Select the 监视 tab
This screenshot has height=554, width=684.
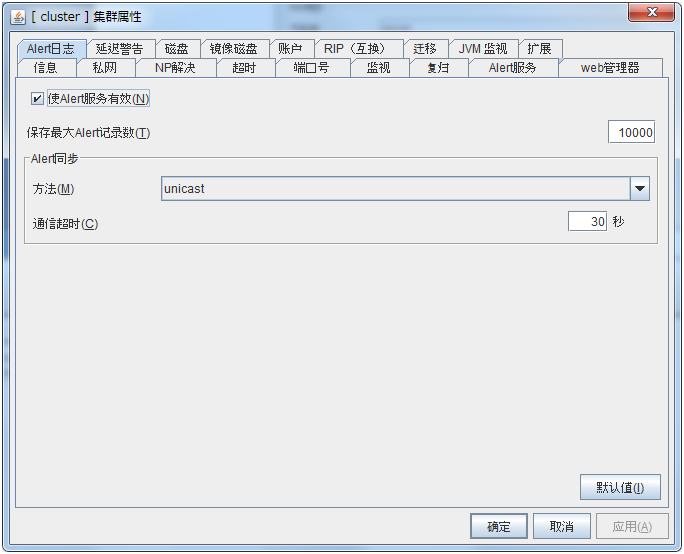coord(379,68)
